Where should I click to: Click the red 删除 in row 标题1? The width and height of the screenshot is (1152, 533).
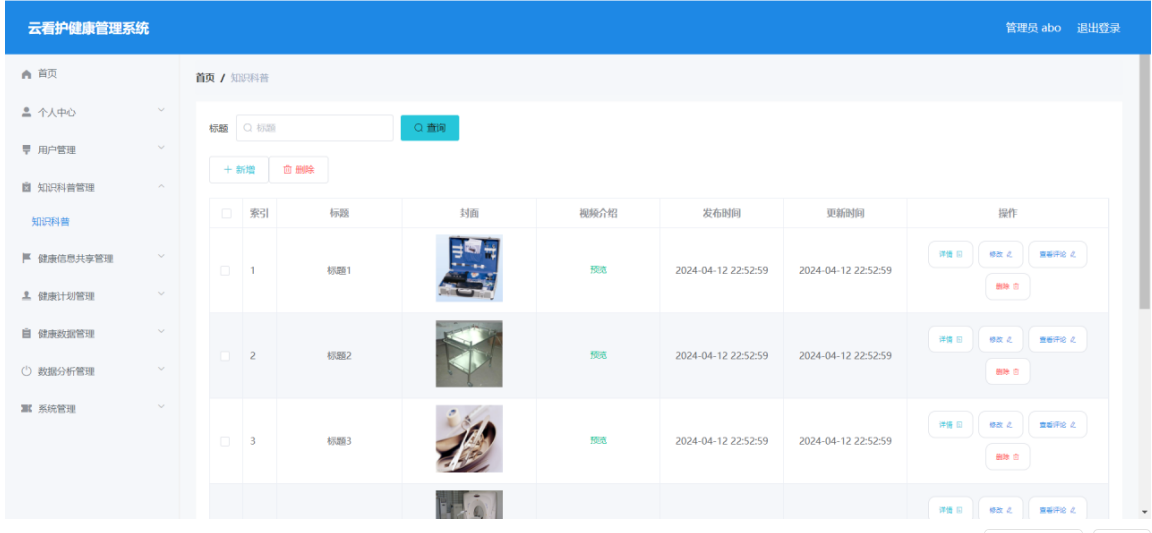(1007, 287)
